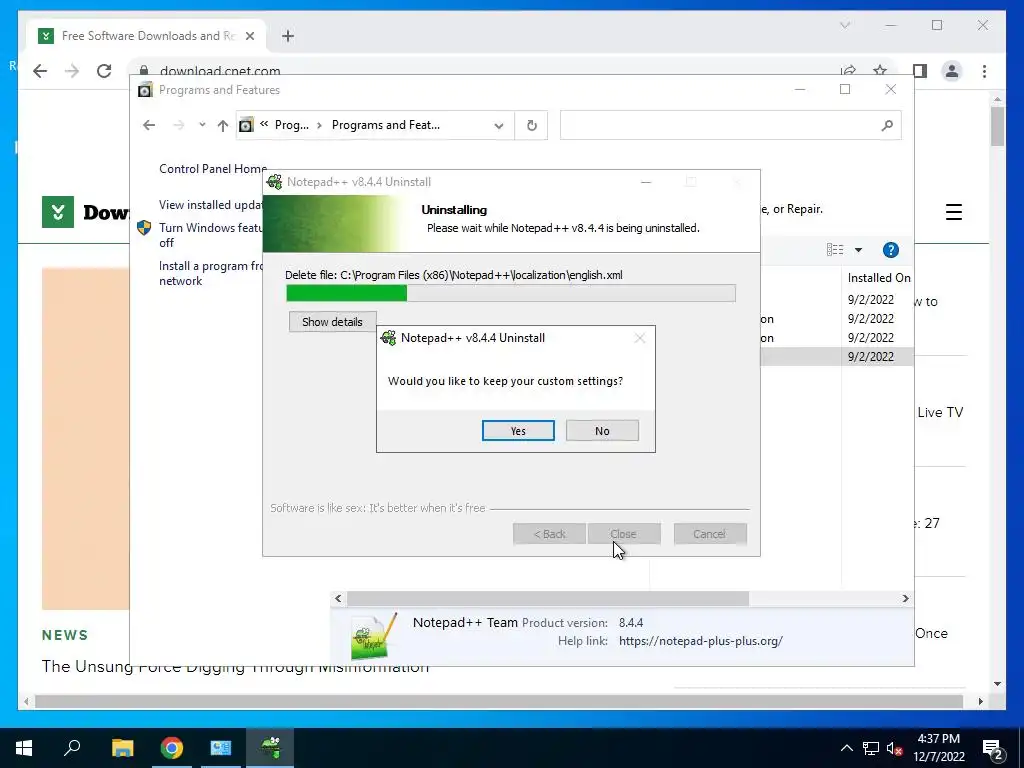This screenshot has height=768, width=1024.
Task: Click the Programs and Feat... breadcrumb
Action: 385,125
